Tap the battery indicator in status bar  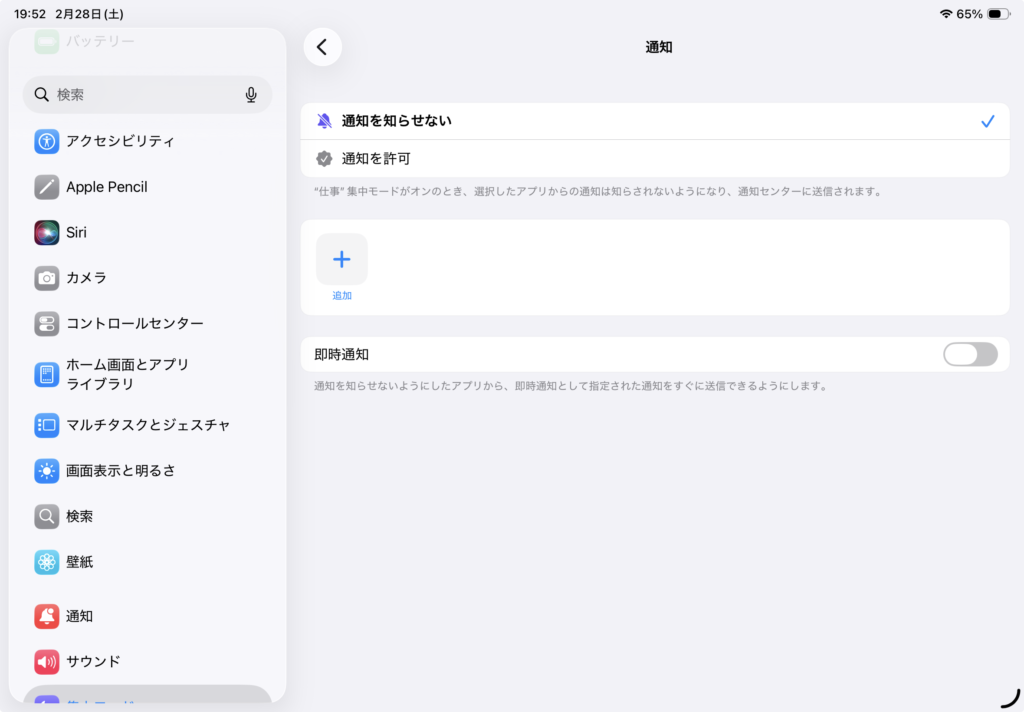[x=998, y=14]
